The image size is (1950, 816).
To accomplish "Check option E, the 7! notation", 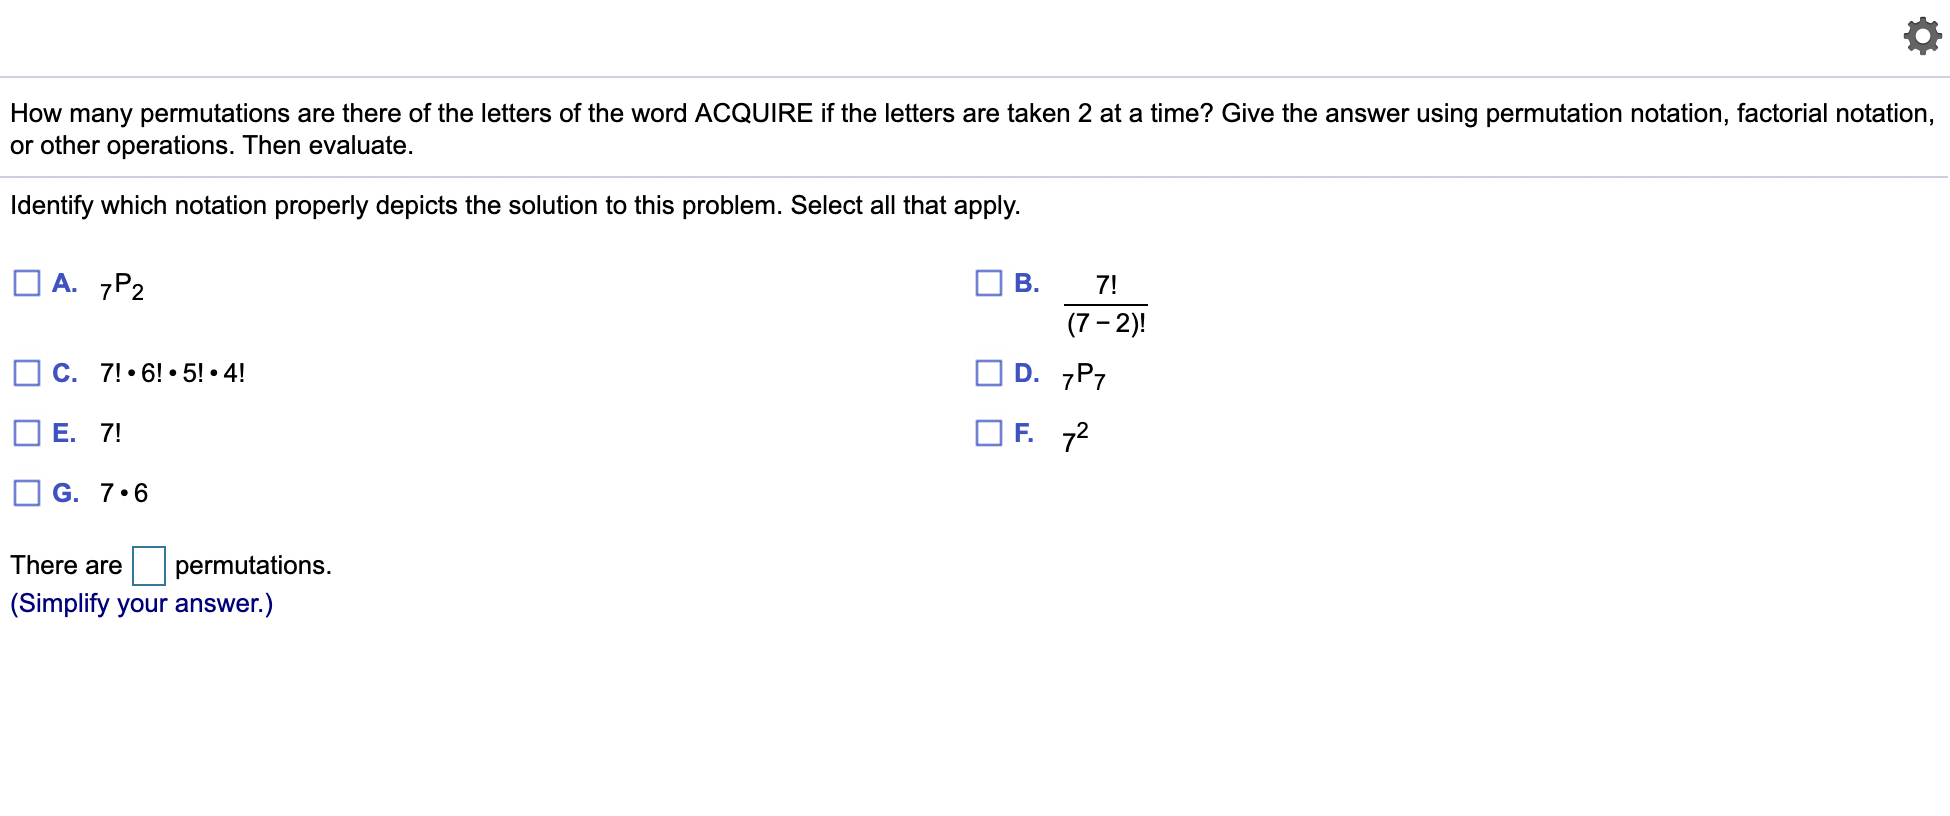I will click(x=26, y=432).
